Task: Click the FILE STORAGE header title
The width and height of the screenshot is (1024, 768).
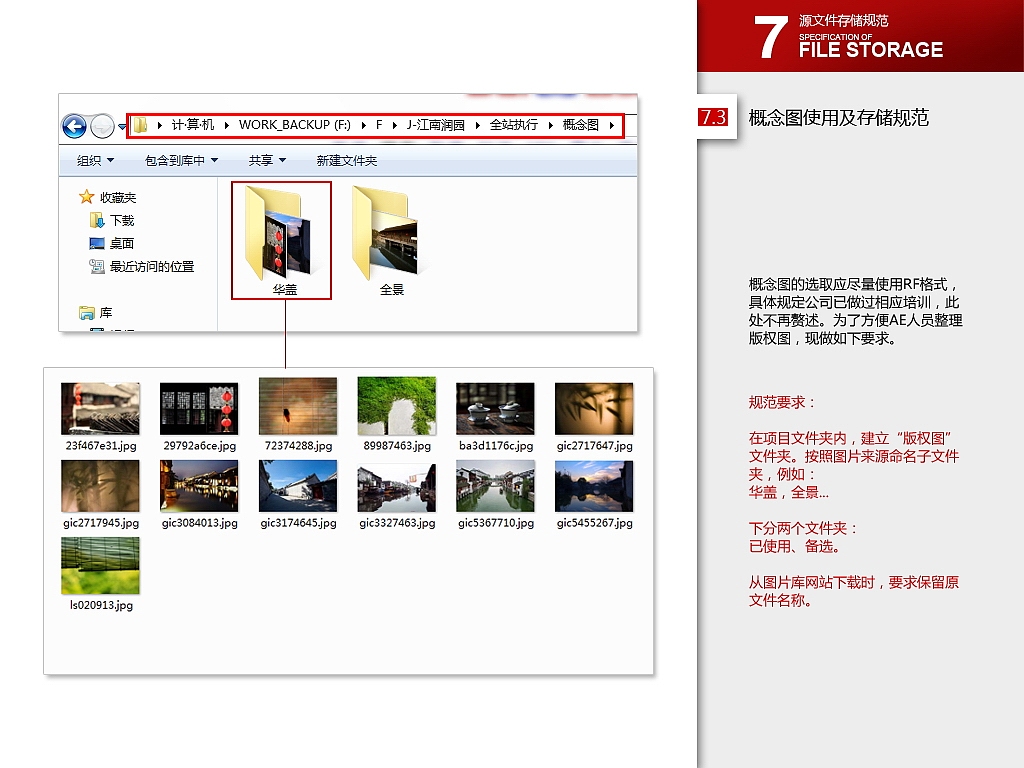Action: (x=871, y=50)
